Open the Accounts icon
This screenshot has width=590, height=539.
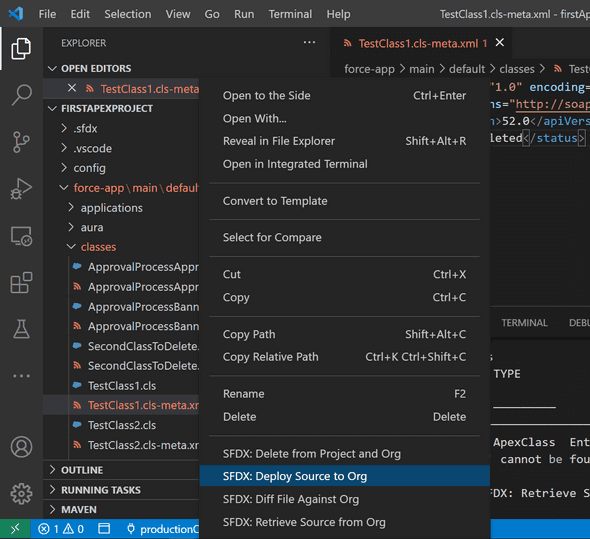tap(21, 447)
